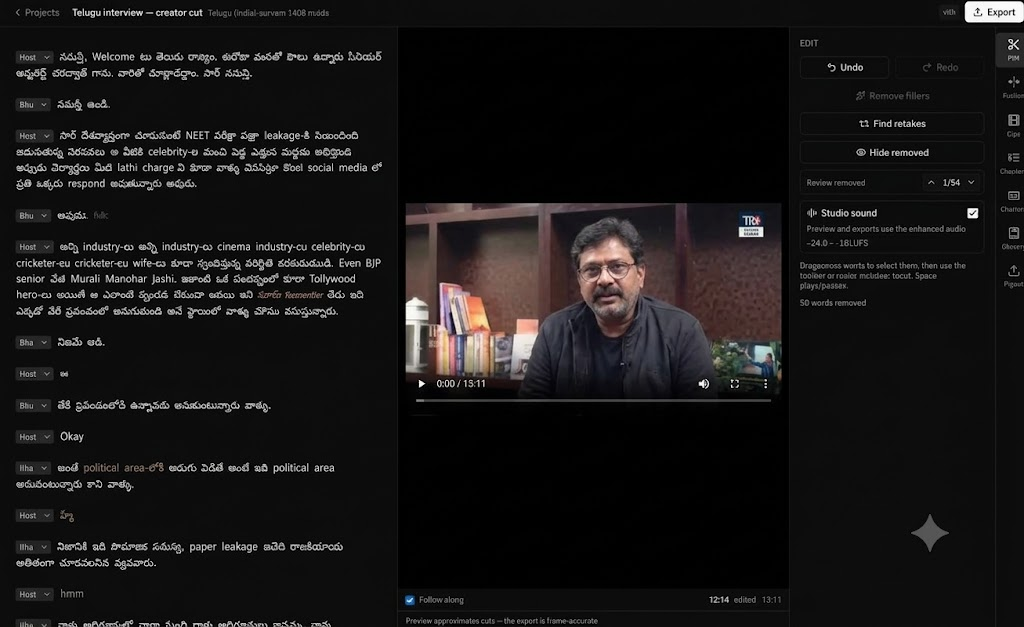This screenshot has height=627, width=1024.
Task: Click the Undo button
Action: point(844,67)
